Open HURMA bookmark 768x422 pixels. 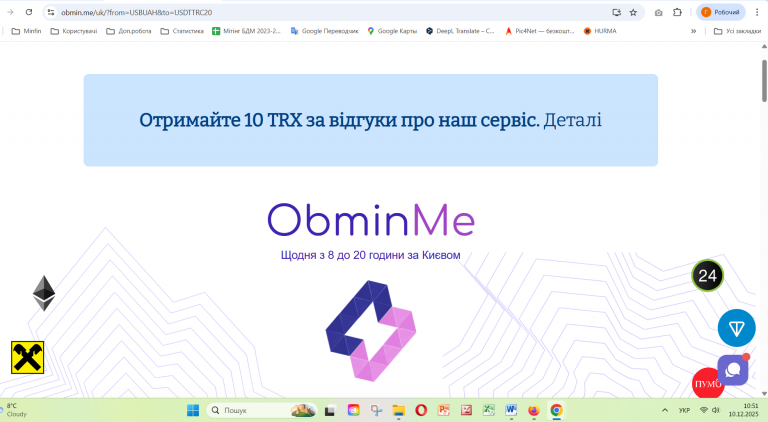tap(600, 31)
